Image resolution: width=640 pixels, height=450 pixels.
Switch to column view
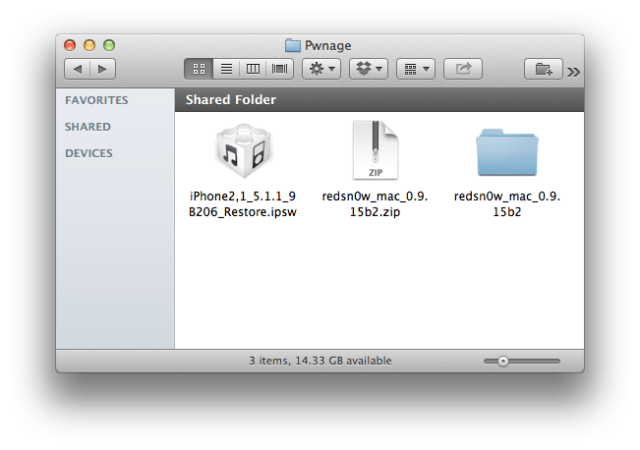(252, 69)
